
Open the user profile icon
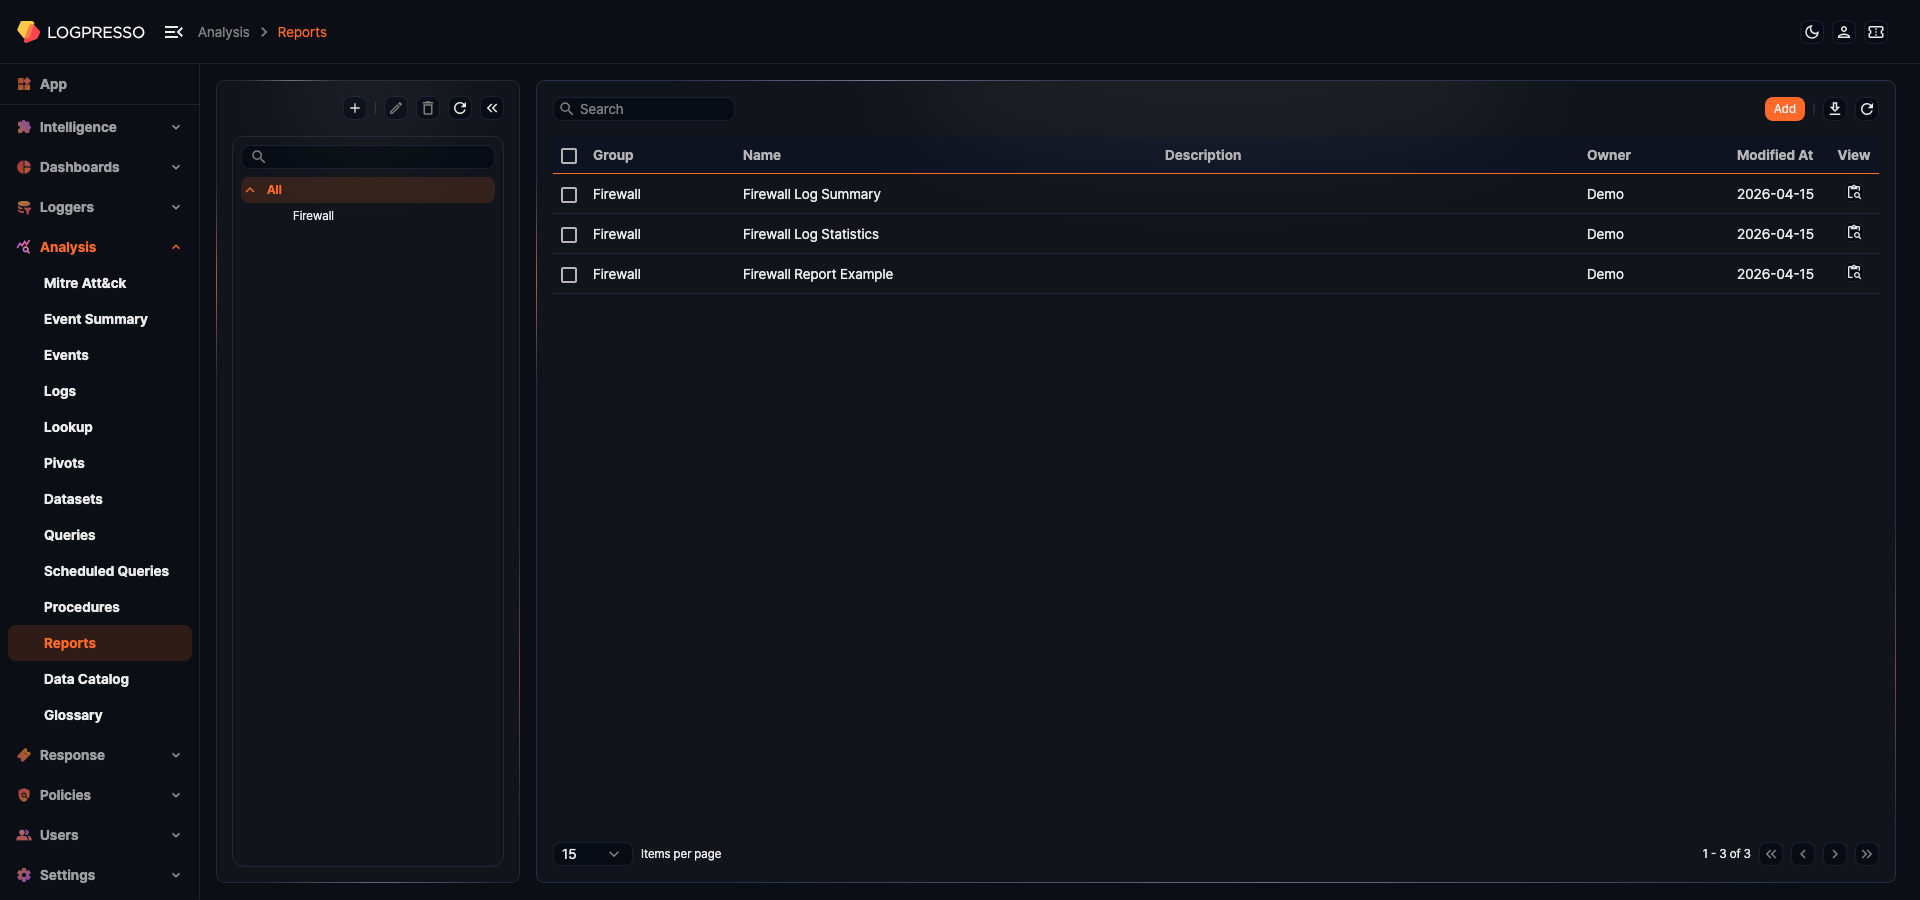coord(1844,32)
